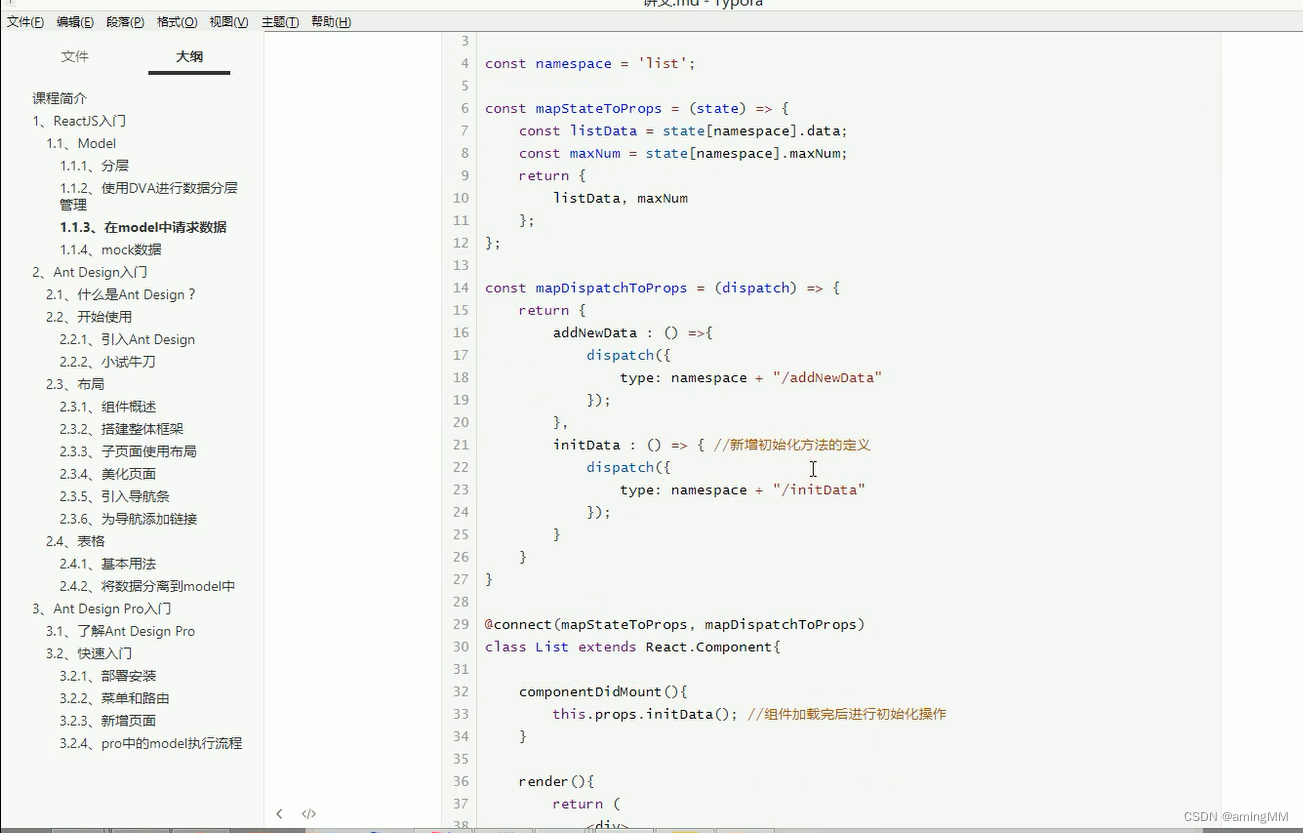
Task: Go to outline heading 课程简介
Action: pos(60,98)
